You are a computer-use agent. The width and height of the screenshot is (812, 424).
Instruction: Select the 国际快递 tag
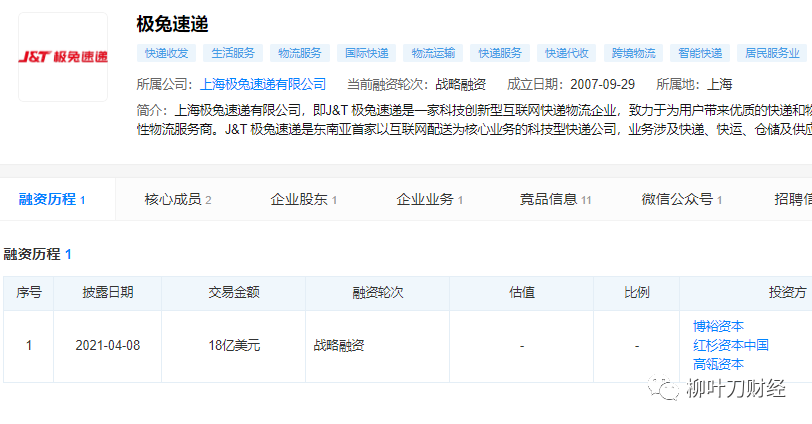(367, 53)
